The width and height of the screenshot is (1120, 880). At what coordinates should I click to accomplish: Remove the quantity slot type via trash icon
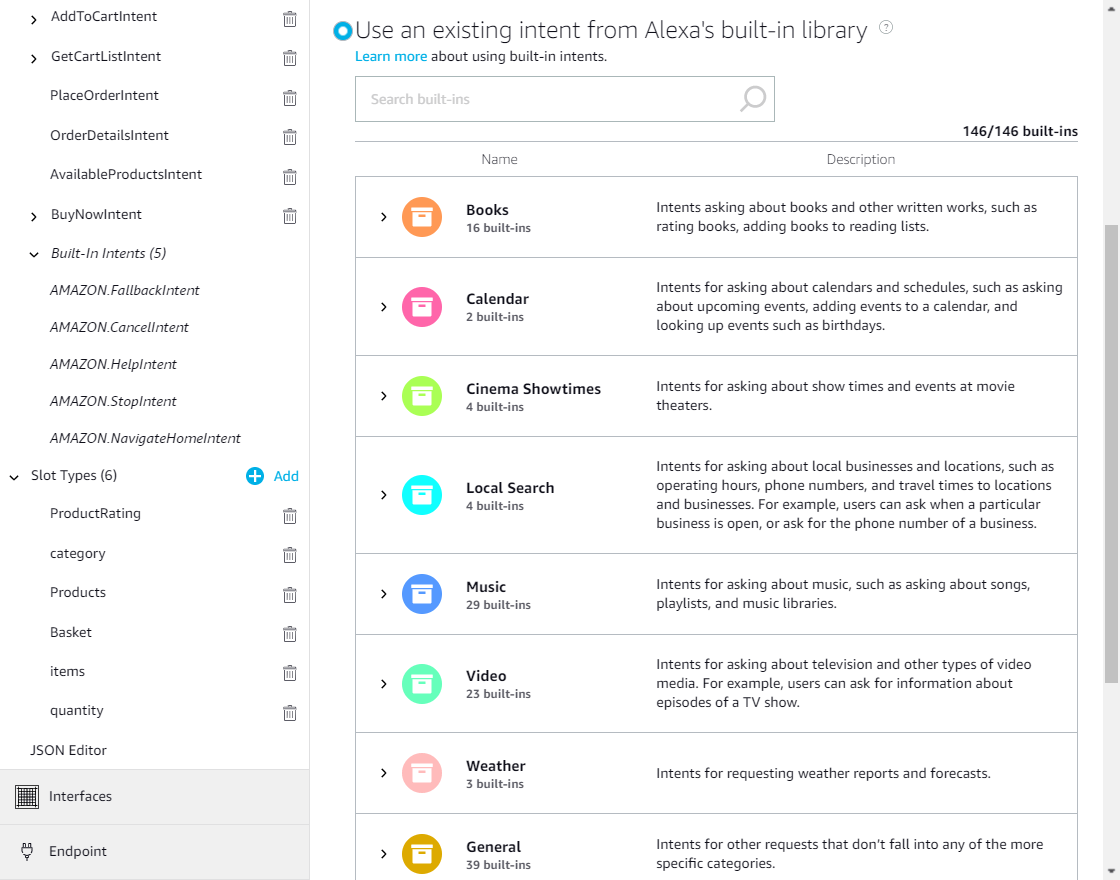tap(289, 713)
